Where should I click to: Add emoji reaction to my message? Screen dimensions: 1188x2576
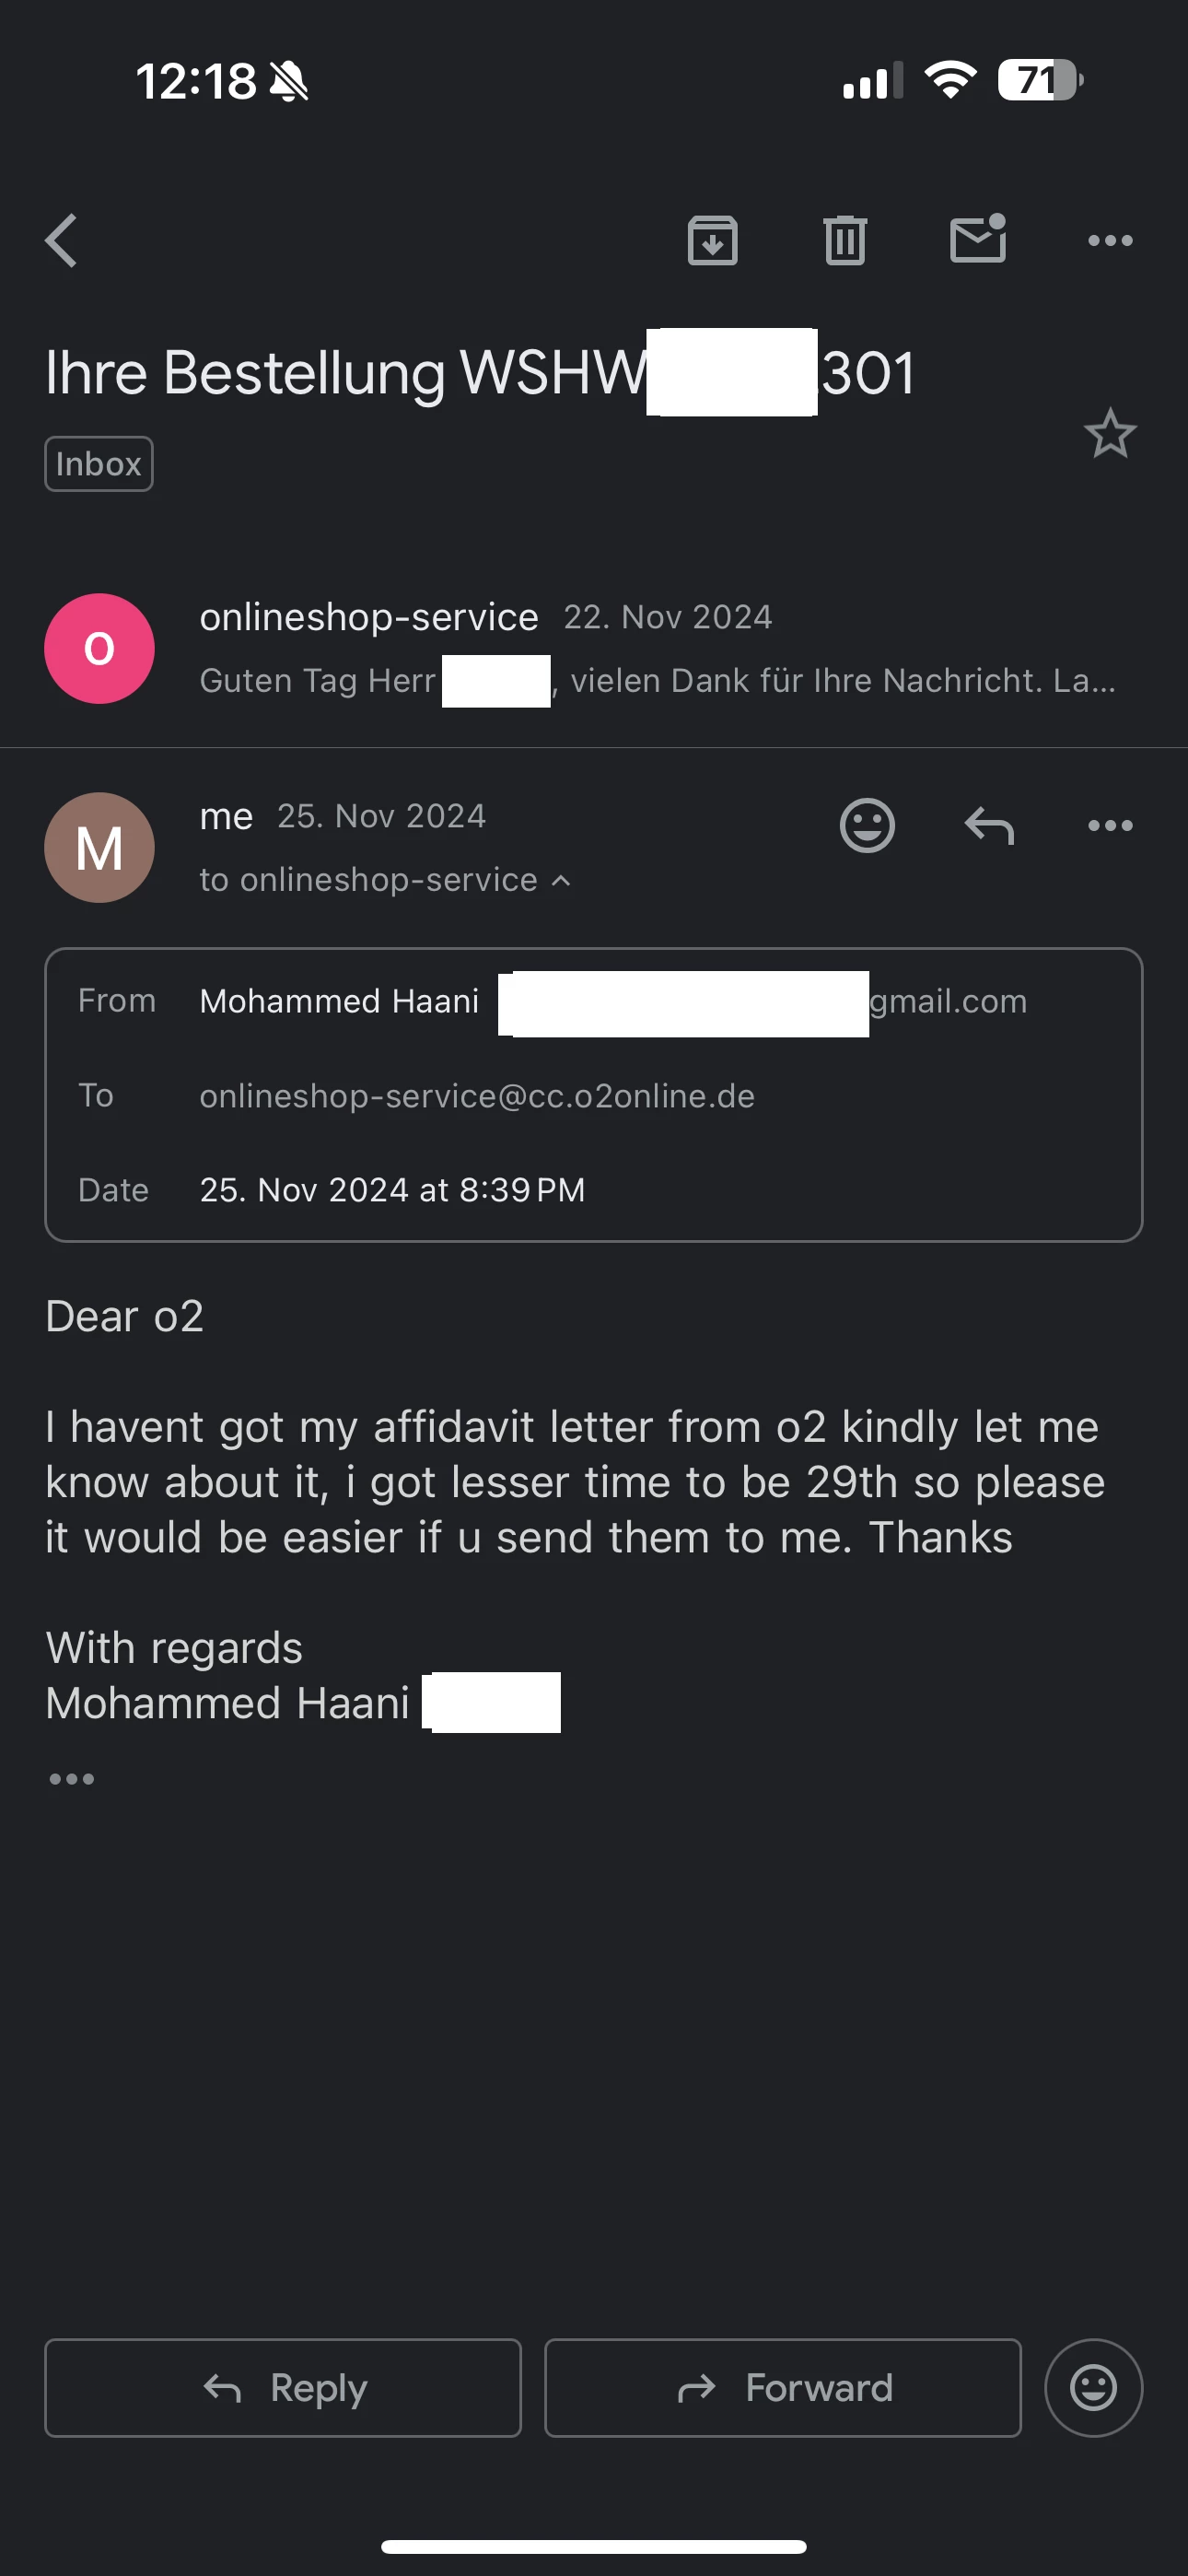click(867, 826)
